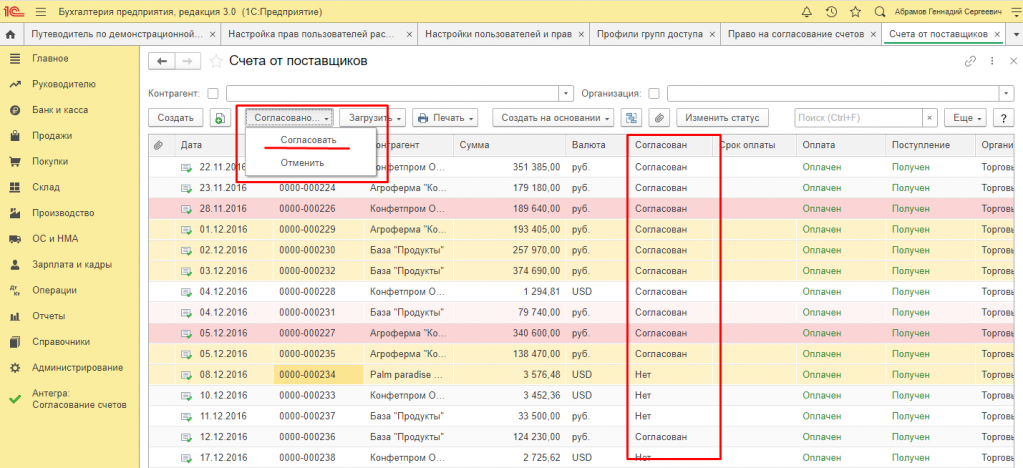
Task: Click the home page icon tab
Action: [x=11, y=34]
